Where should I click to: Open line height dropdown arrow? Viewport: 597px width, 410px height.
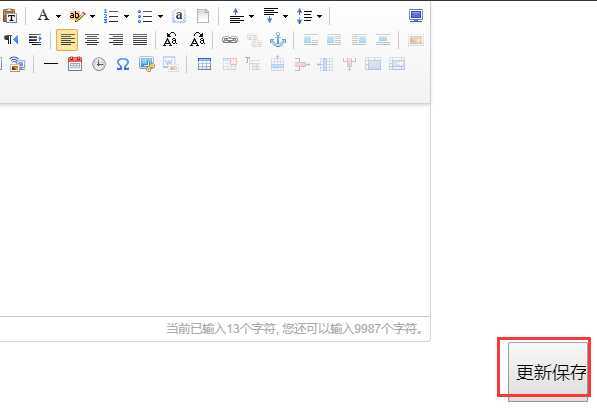pos(319,16)
